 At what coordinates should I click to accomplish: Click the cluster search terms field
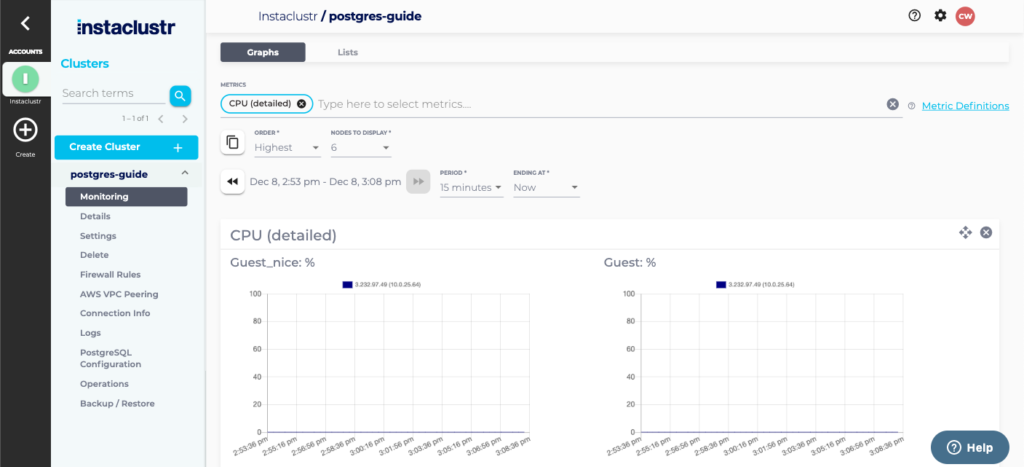112,93
